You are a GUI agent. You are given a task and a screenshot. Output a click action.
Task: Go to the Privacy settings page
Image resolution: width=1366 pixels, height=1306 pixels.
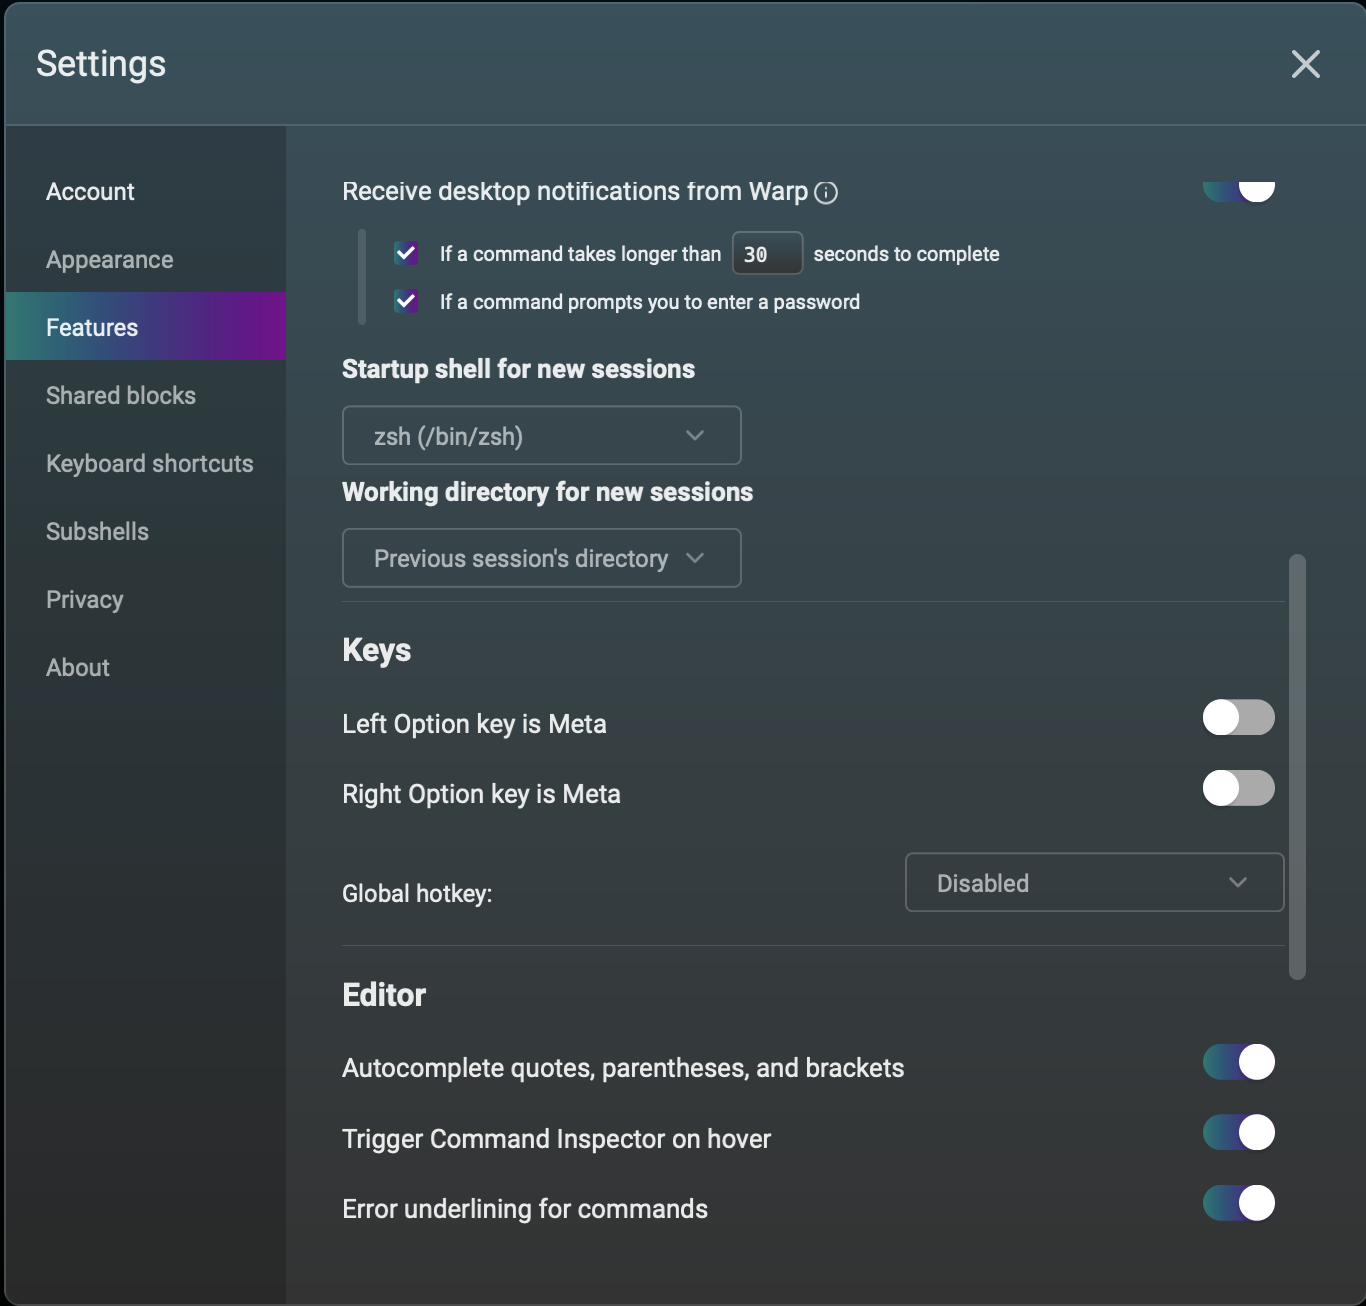tap(84, 599)
